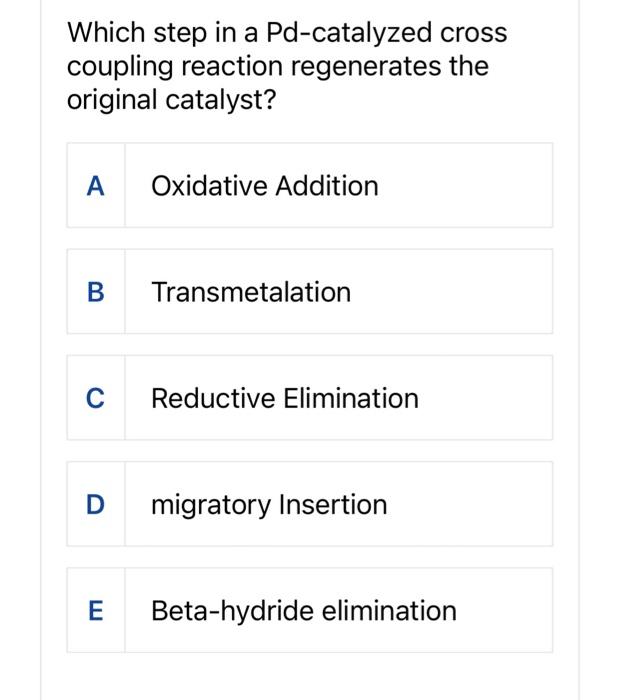The image size is (620, 700).
Task: Select answer letter B
Action: pos(96,292)
